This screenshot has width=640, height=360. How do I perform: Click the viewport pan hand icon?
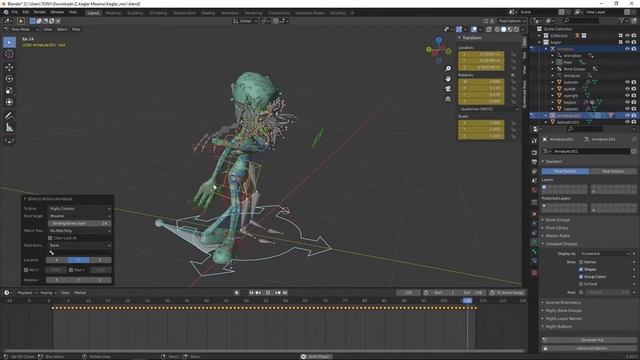[x=448, y=78]
